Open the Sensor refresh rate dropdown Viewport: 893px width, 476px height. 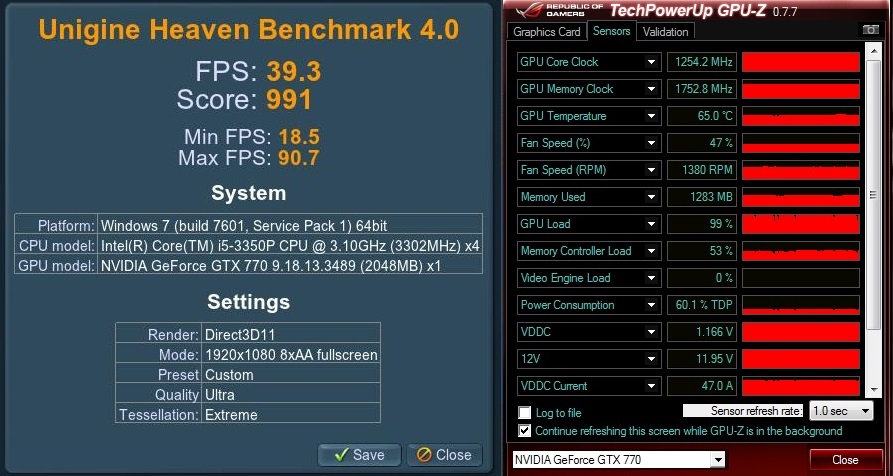coord(841,411)
